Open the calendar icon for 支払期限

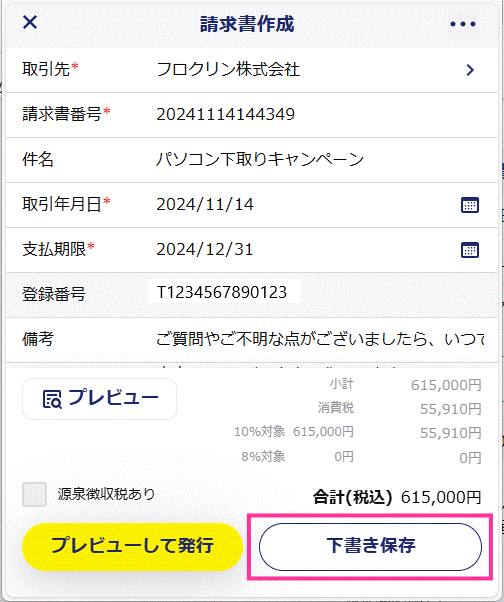[x=469, y=250]
